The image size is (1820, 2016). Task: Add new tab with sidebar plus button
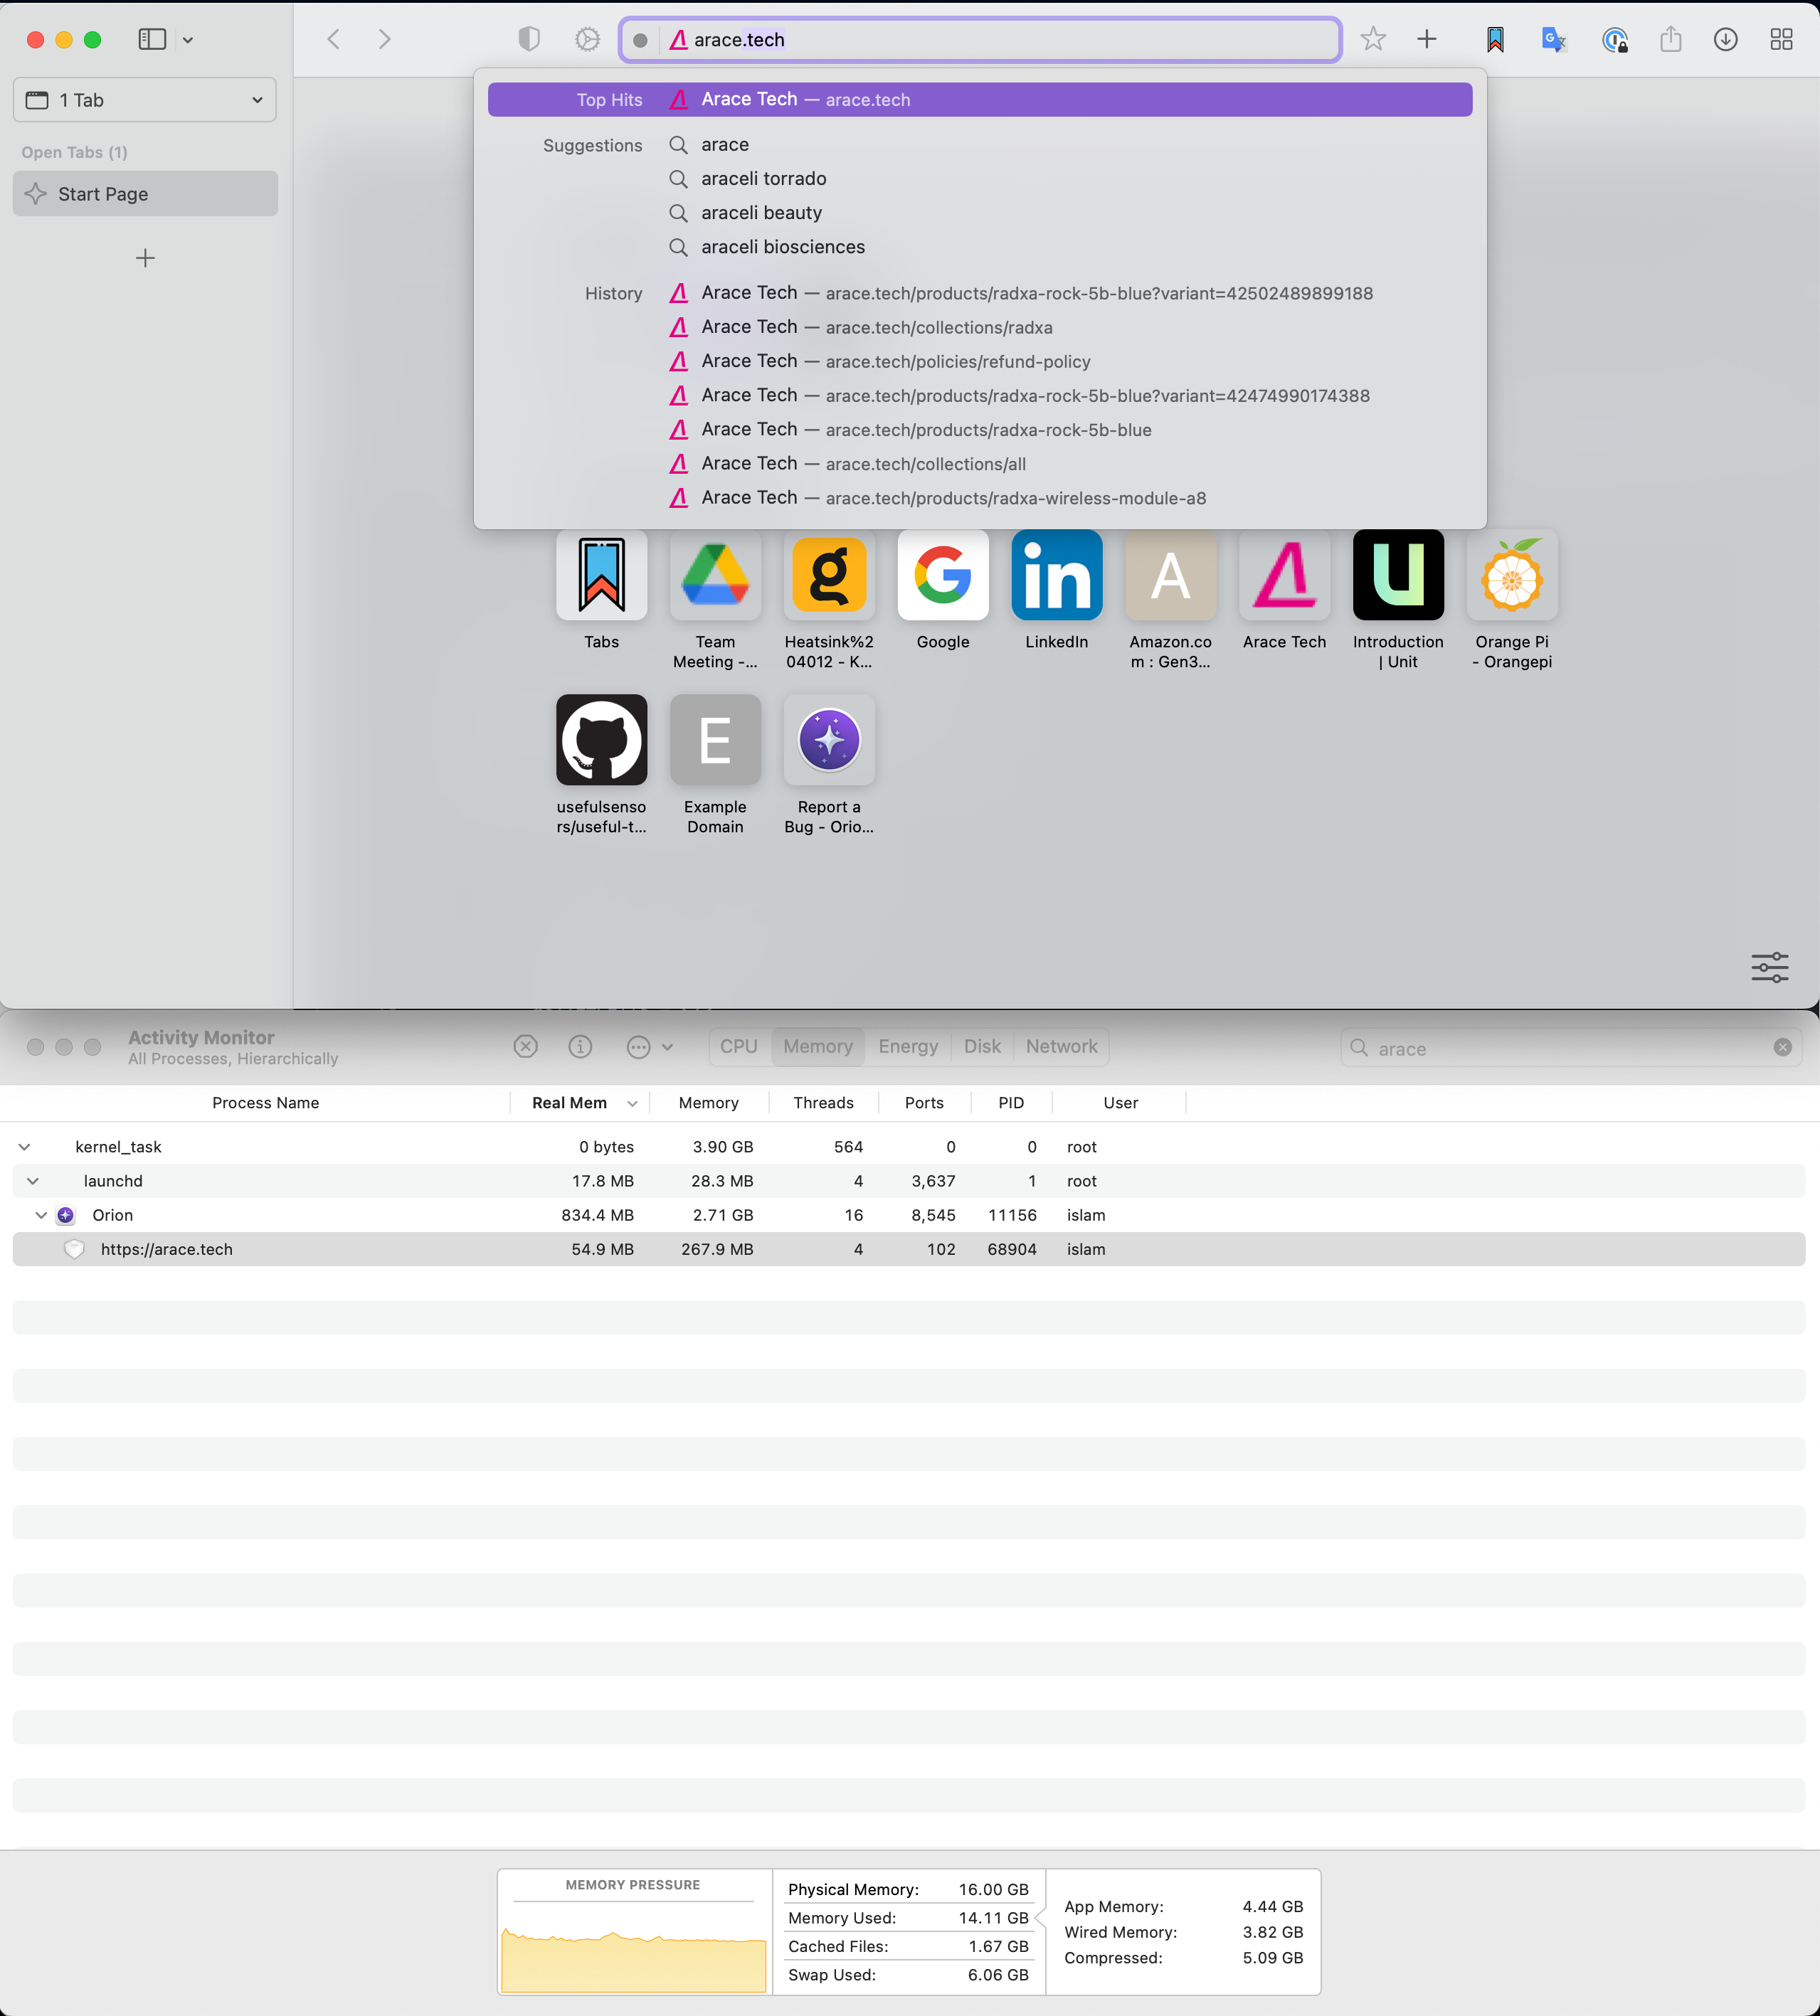145,258
